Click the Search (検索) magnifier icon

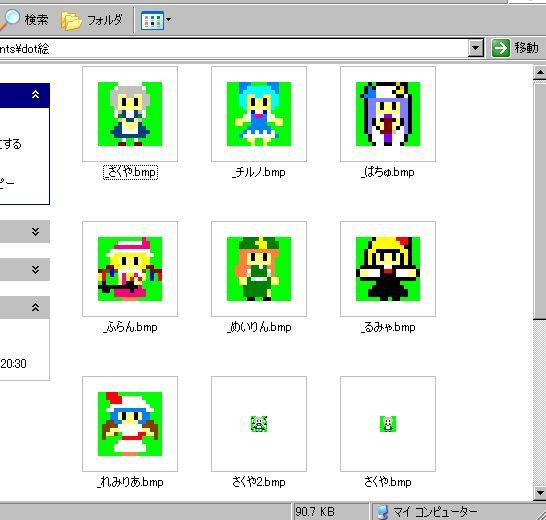[x=9, y=20]
